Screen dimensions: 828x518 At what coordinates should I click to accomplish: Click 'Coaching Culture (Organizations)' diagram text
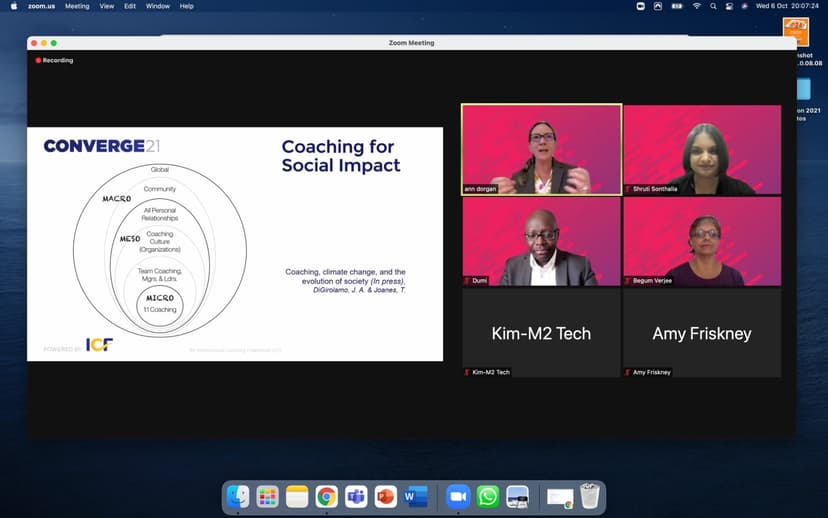point(159,241)
